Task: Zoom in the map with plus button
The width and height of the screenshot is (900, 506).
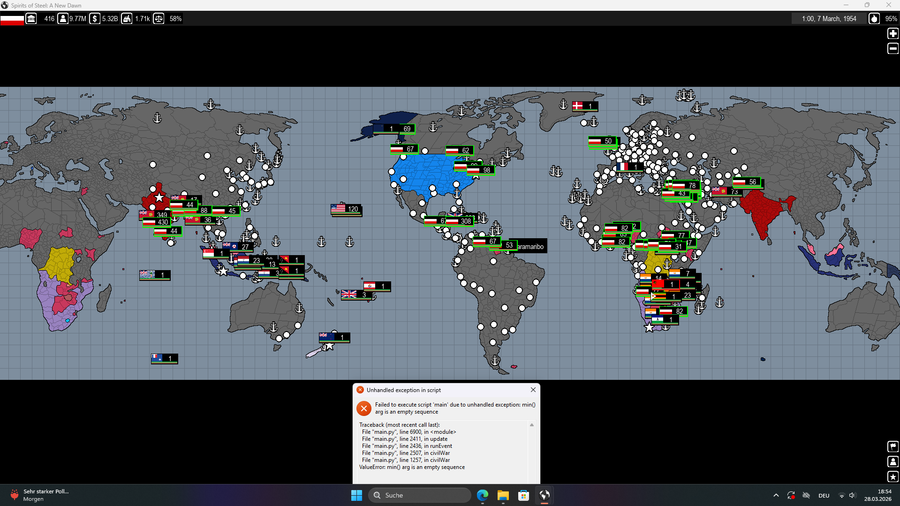Action: point(893,34)
